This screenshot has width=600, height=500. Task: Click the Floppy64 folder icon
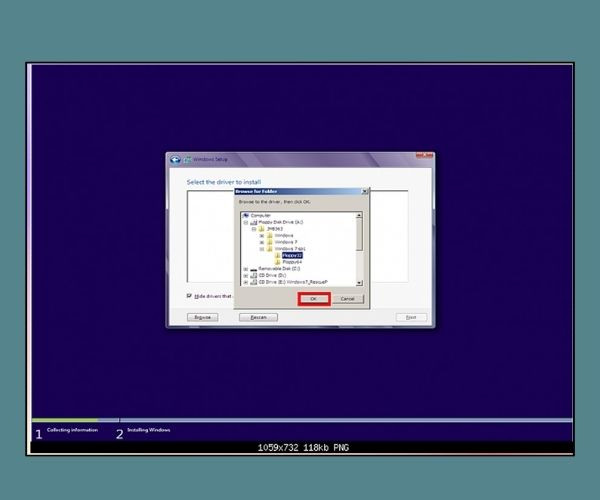point(278,262)
